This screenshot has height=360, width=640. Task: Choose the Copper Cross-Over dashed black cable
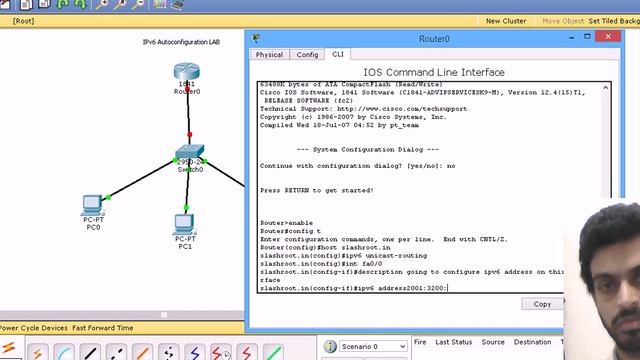point(116,352)
